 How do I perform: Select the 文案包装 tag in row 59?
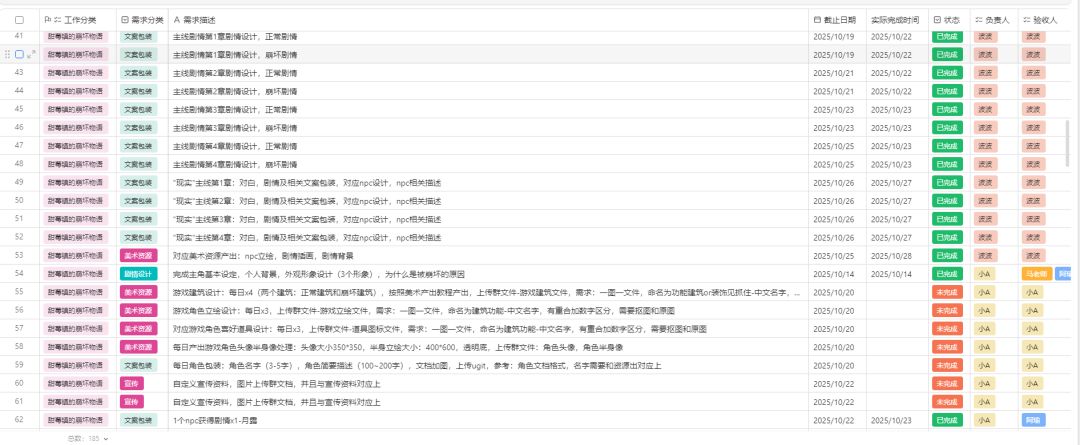click(x=138, y=366)
